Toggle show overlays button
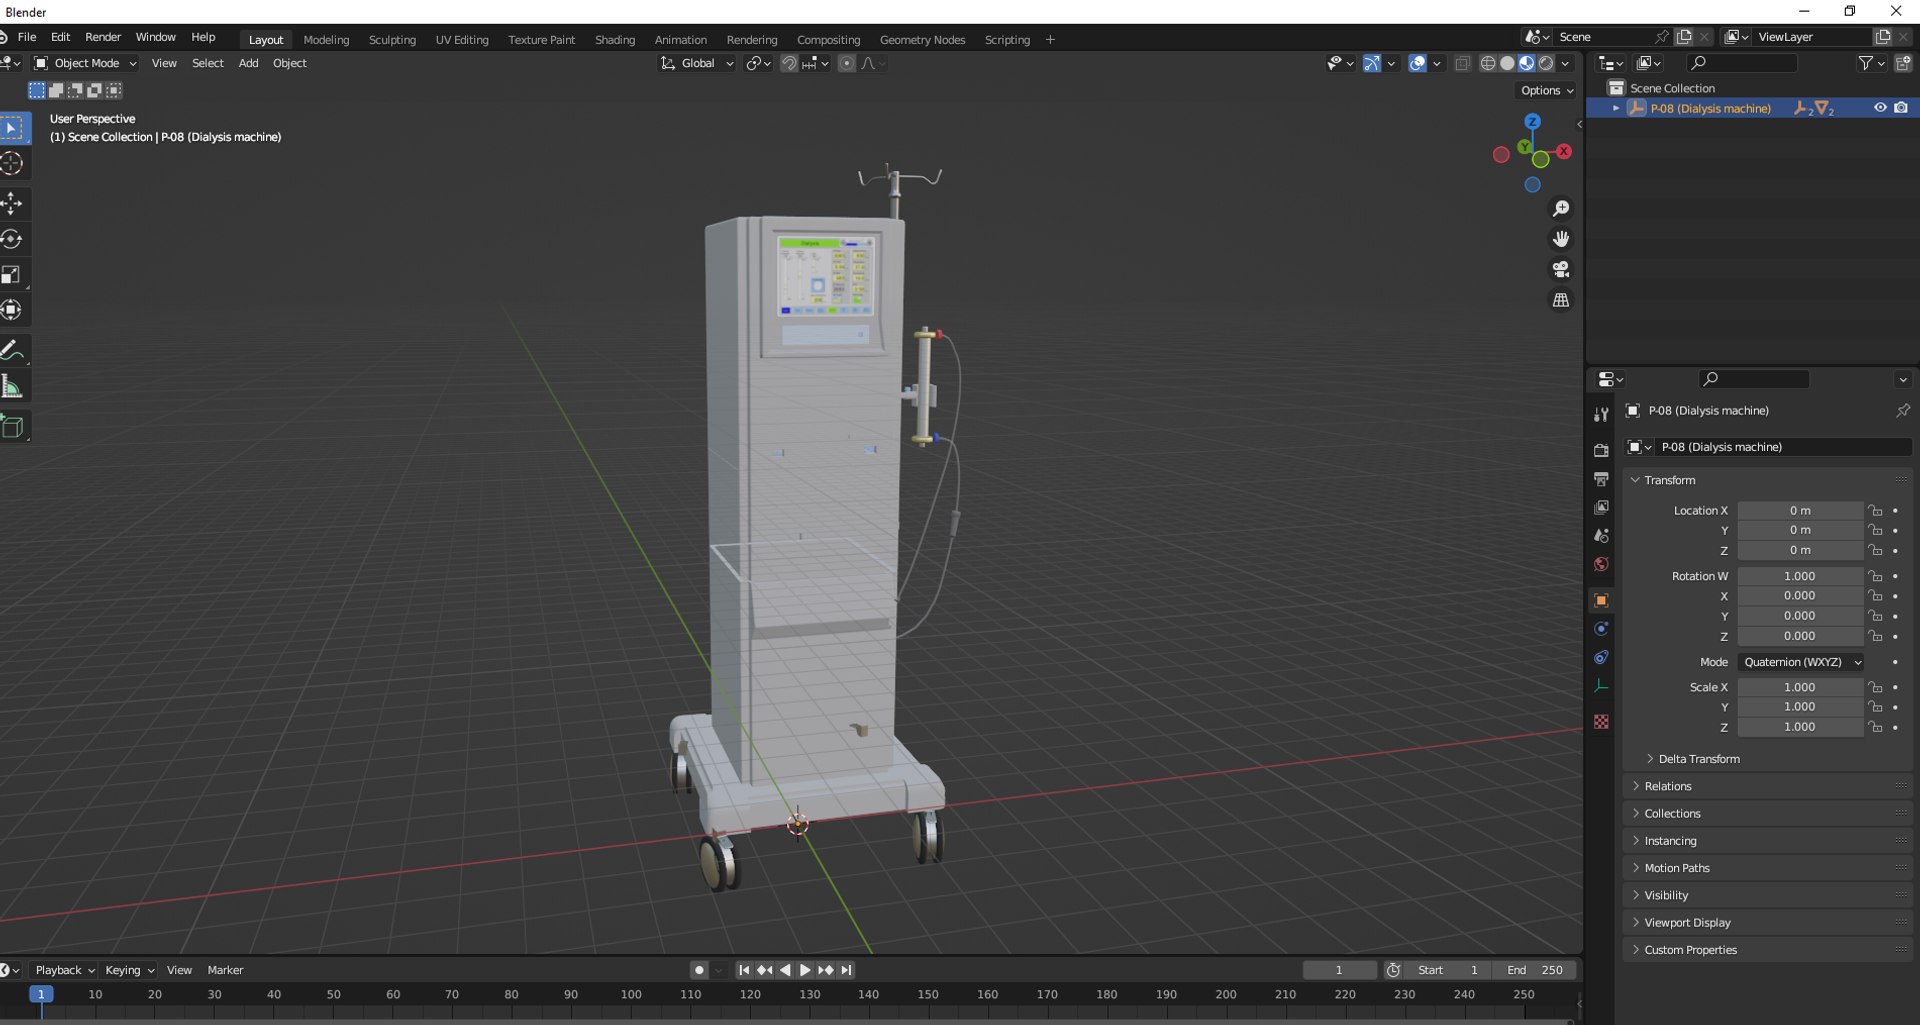Screen dimensions: 1920x1025 (x=1417, y=63)
